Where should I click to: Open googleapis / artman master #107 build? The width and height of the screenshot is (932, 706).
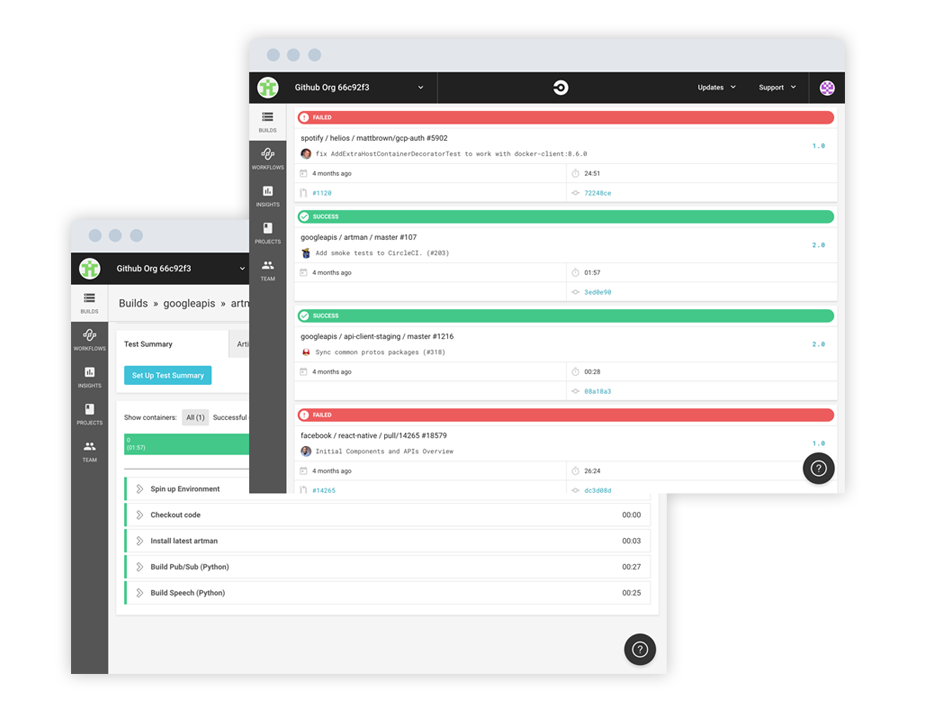pos(358,237)
